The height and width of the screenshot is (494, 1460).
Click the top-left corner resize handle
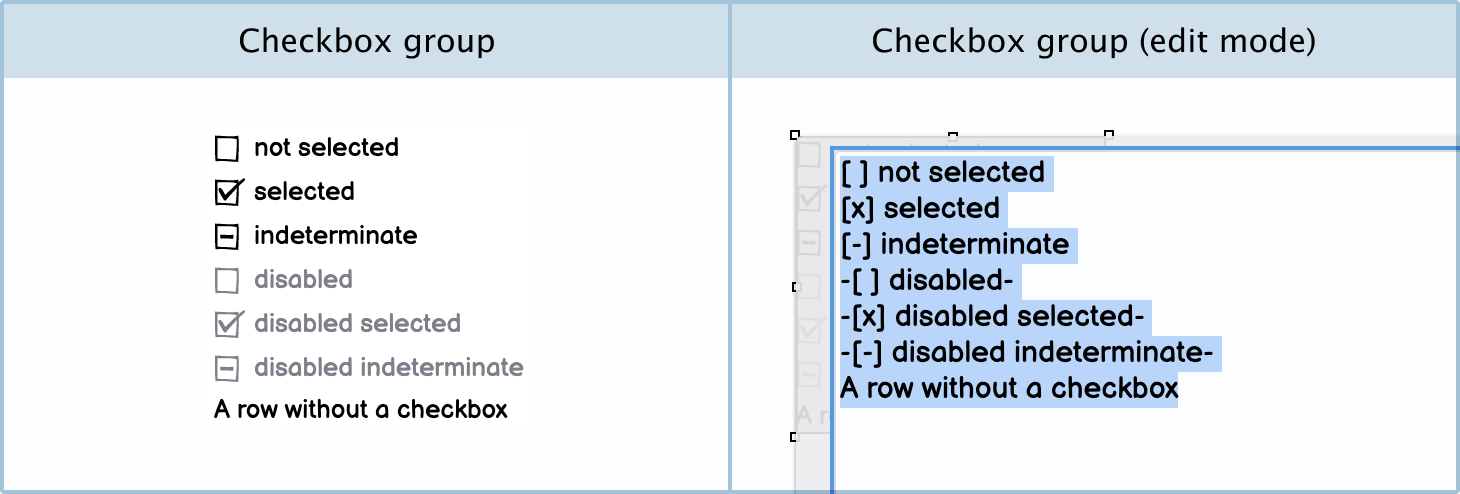coord(795,133)
